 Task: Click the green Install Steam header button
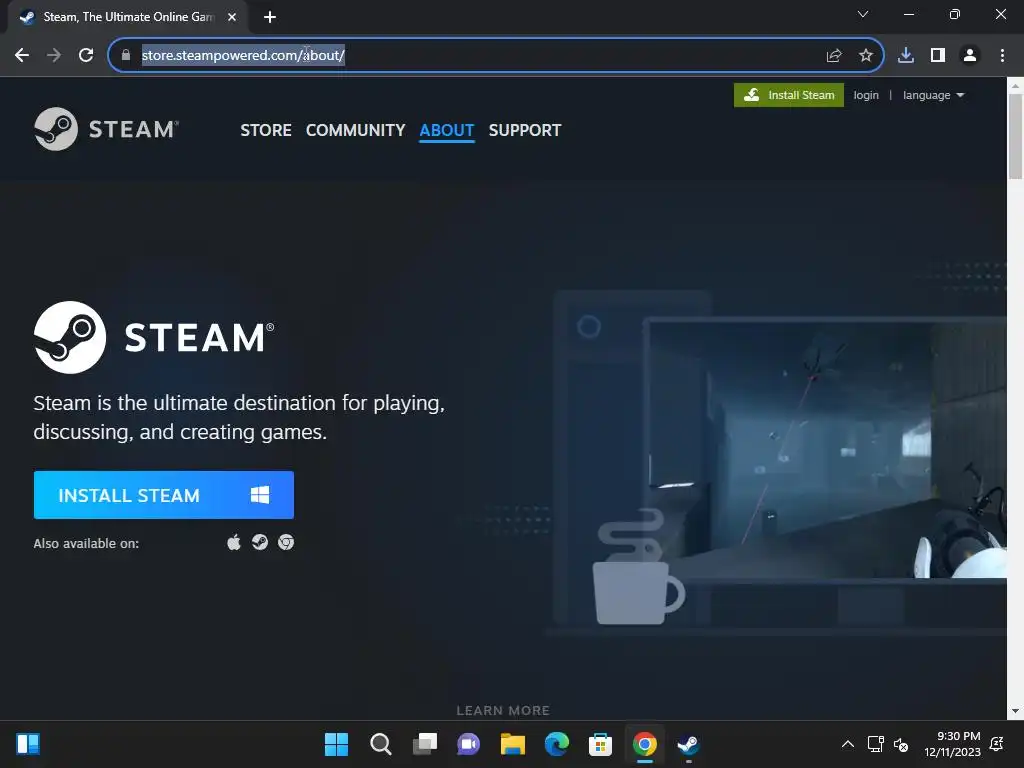pos(788,95)
